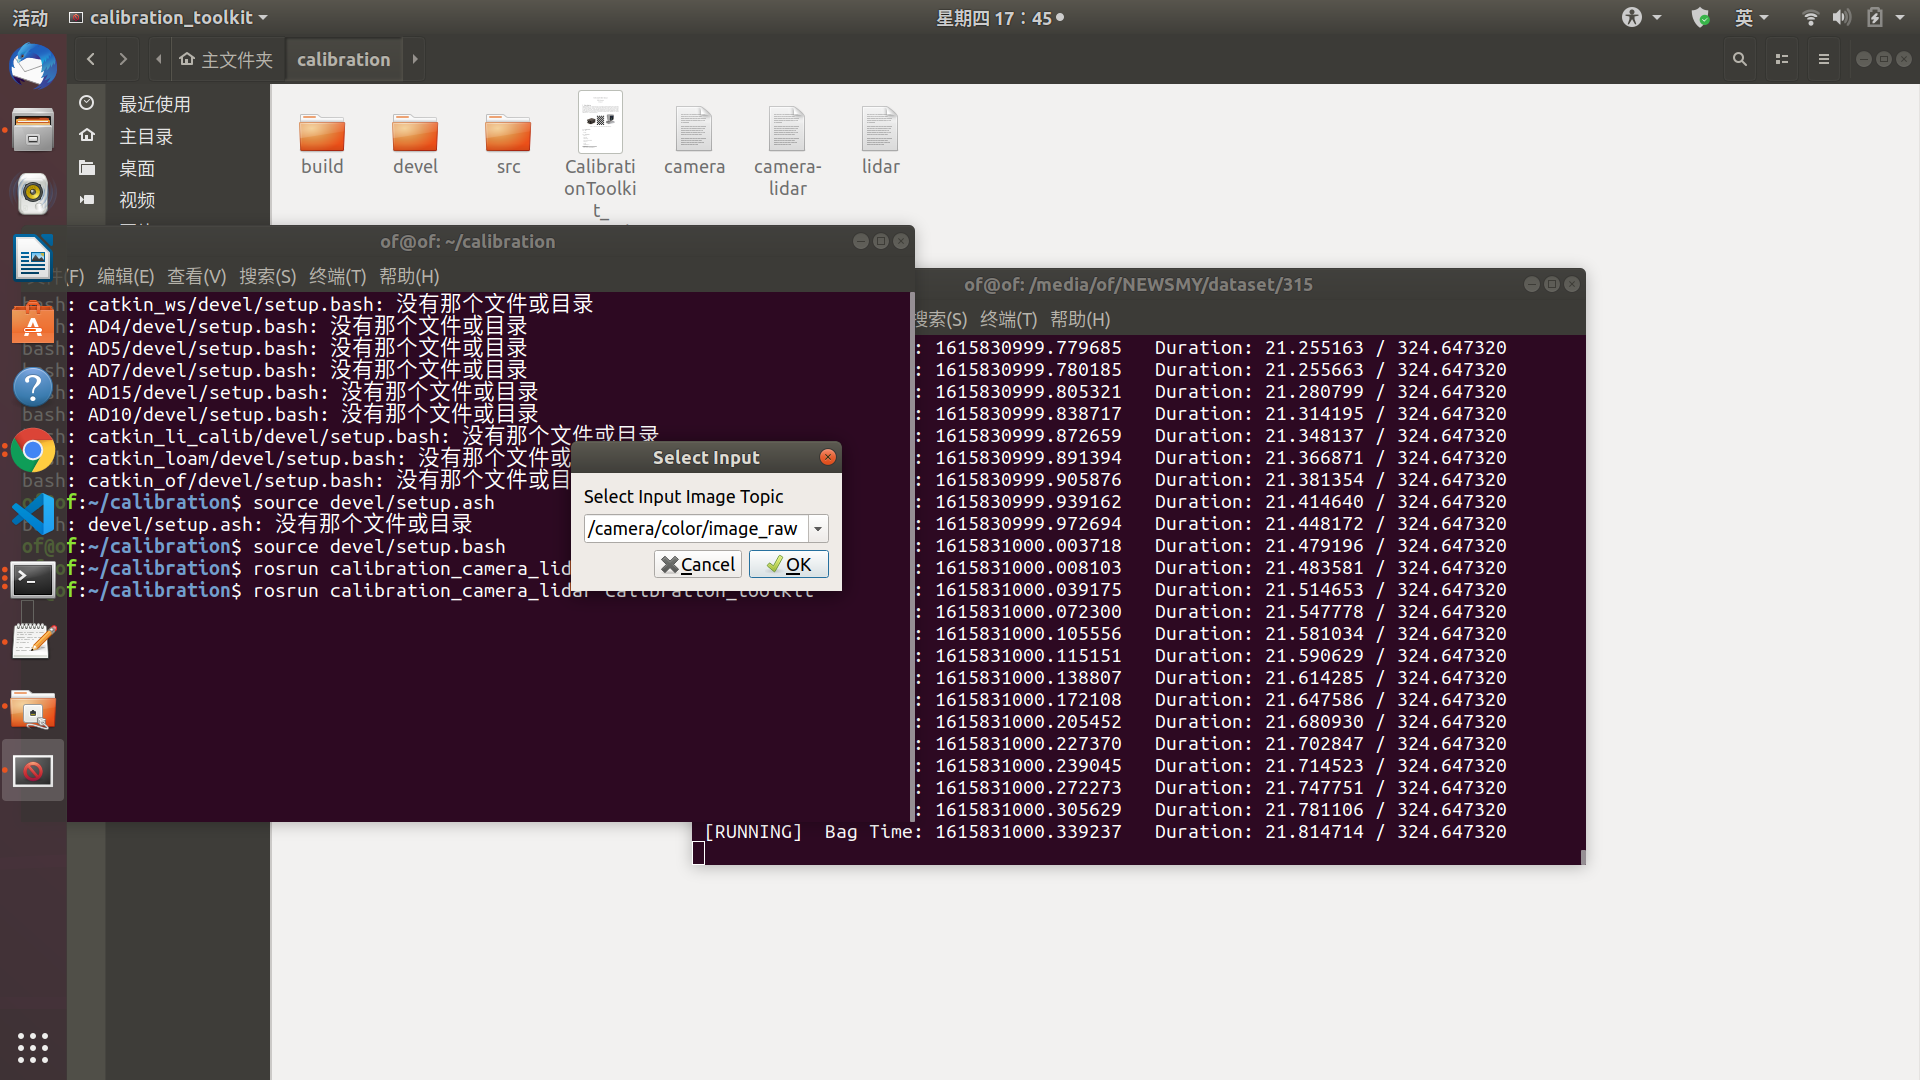Select 主目录 in sidebar
Screen dimensions: 1920x1080
[x=146, y=136]
